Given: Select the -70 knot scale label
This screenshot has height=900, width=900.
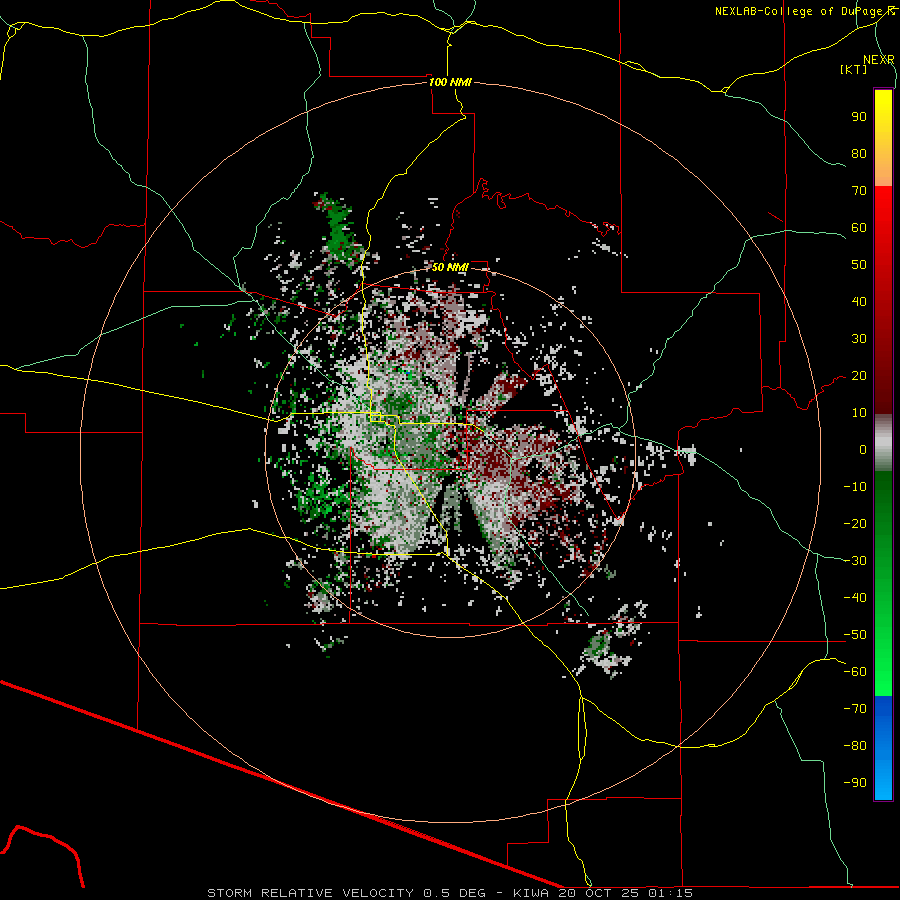Looking at the screenshot, I should (855, 709).
